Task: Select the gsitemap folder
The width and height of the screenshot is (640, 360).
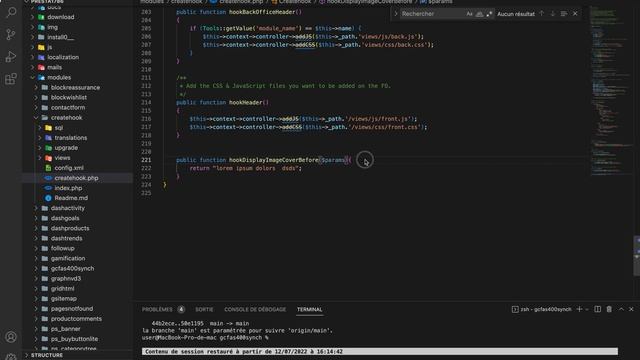Action: coord(64,299)
